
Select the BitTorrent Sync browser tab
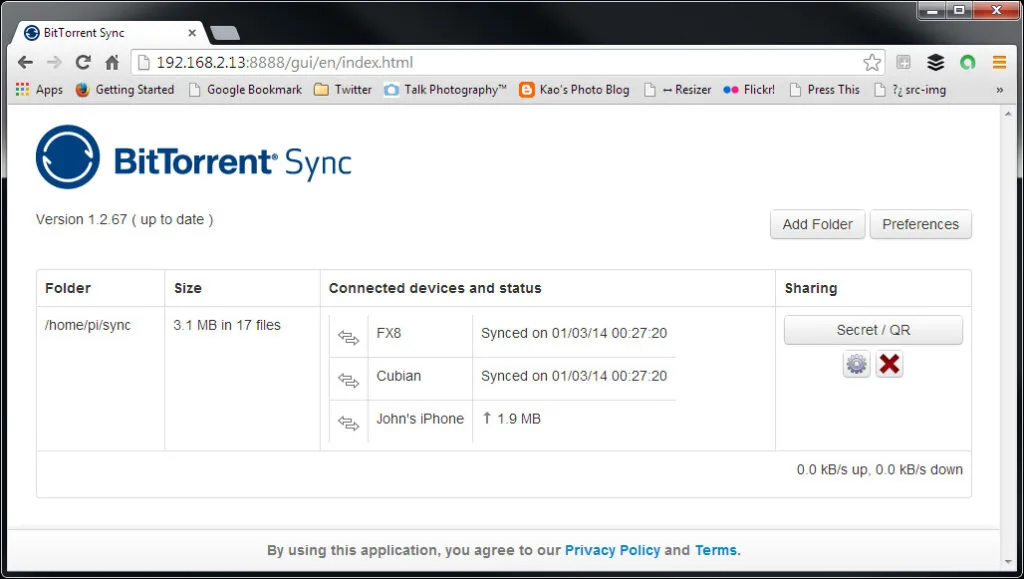click(108, 33)
